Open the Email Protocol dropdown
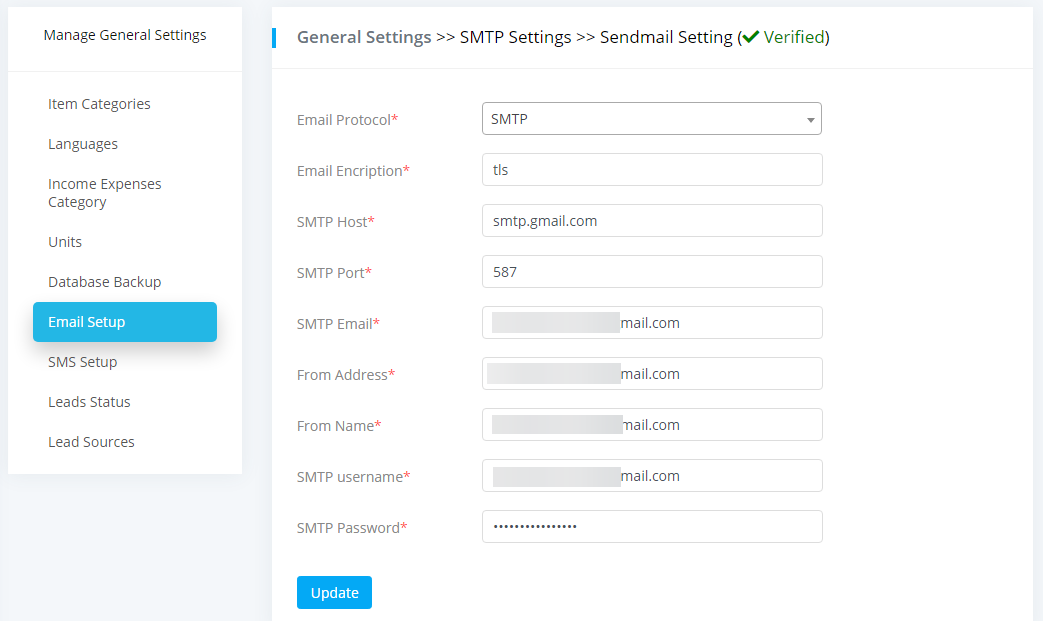 tap(650, 119)
